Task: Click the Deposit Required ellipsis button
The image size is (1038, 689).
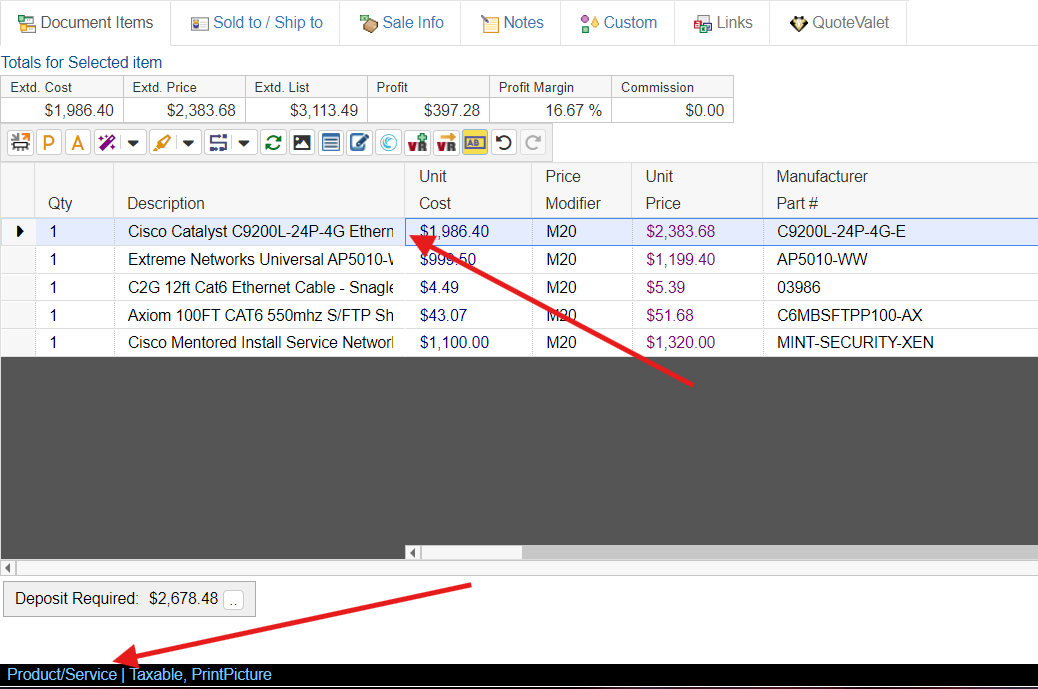Action: click(233, 600)
